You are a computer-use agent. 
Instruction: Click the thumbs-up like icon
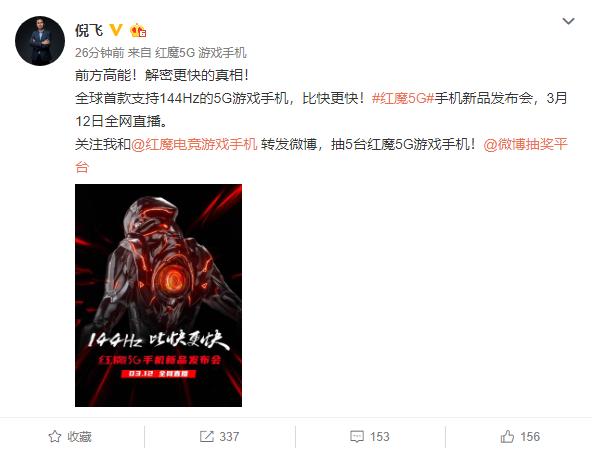[x=507, y=437]
